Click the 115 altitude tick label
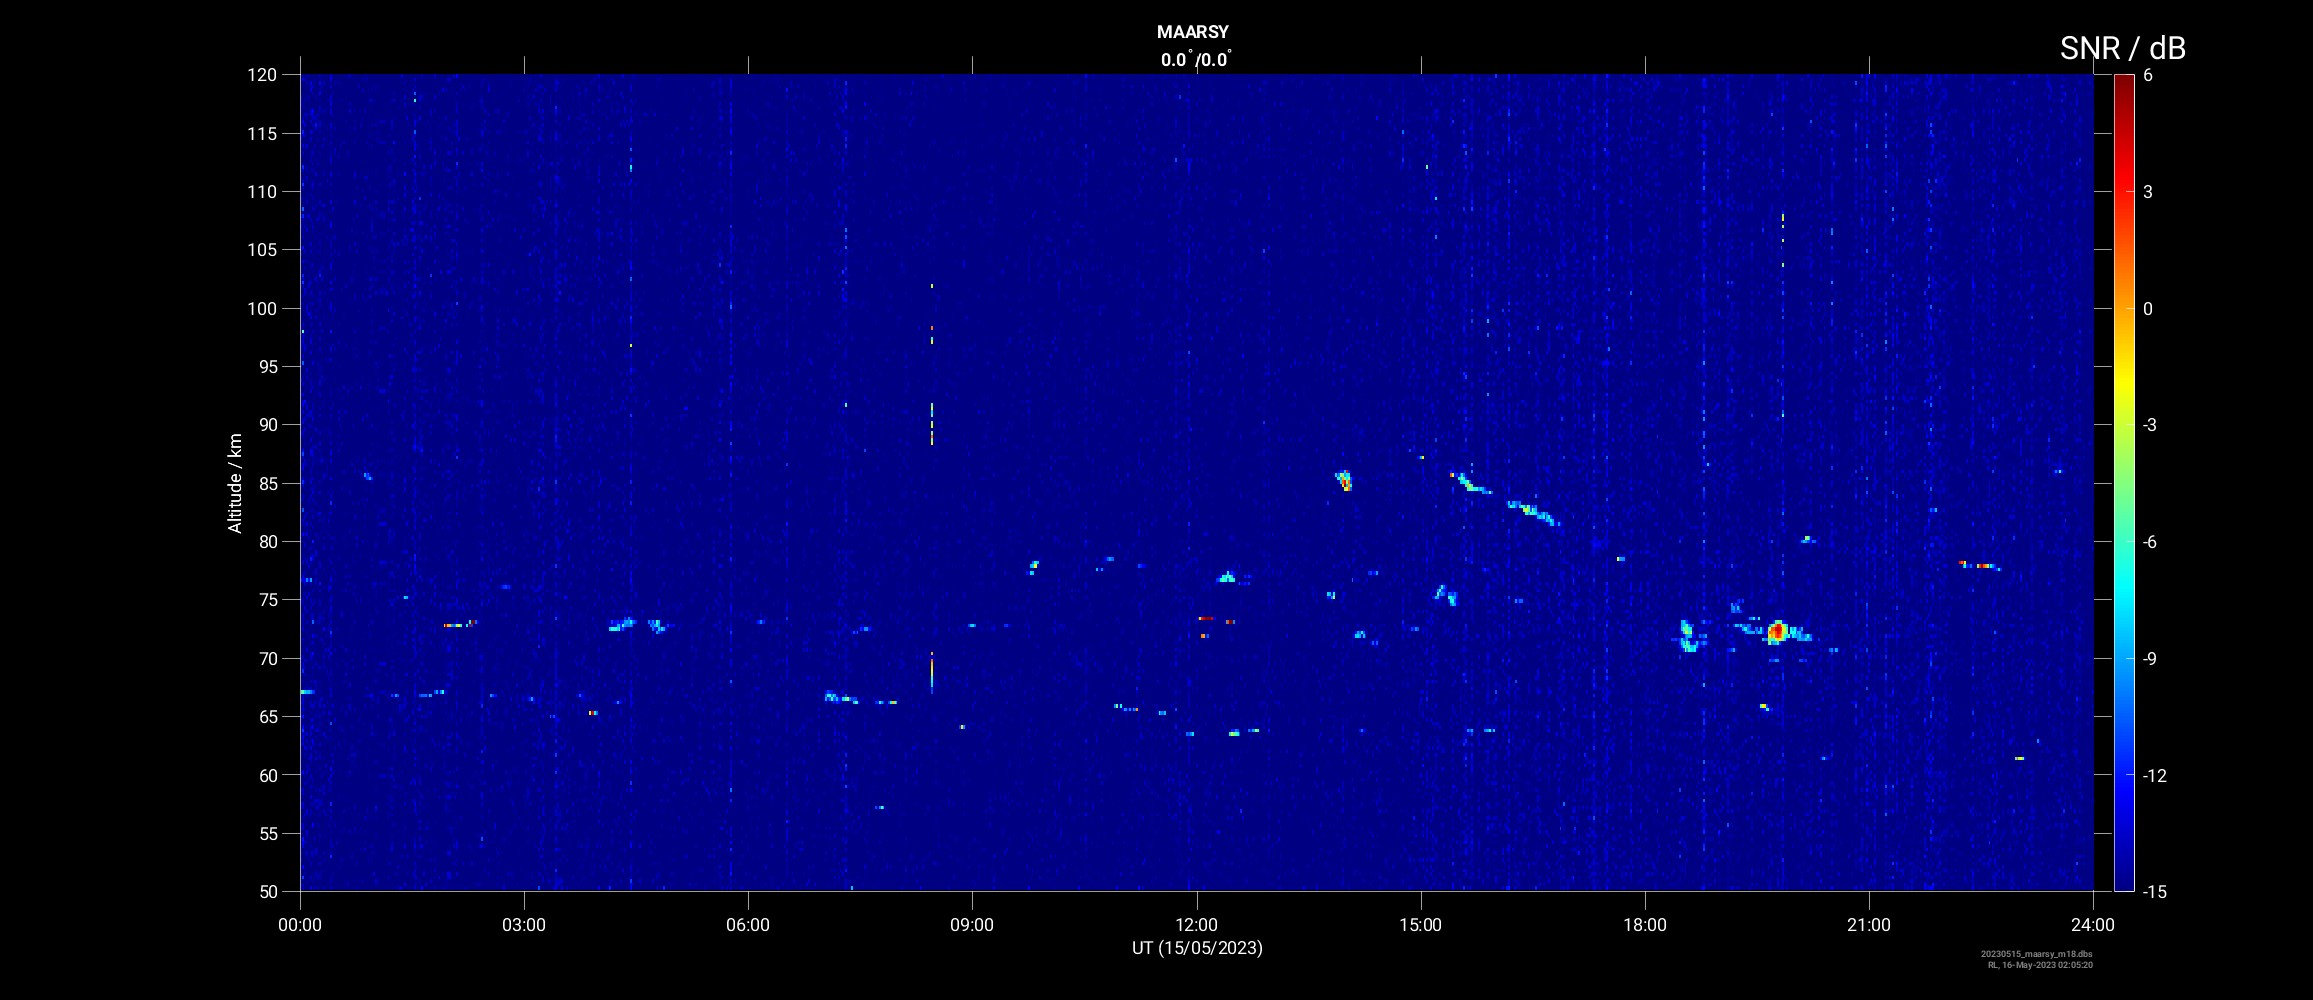This screenshot has width=2313, height=1000. click(262, 133)
